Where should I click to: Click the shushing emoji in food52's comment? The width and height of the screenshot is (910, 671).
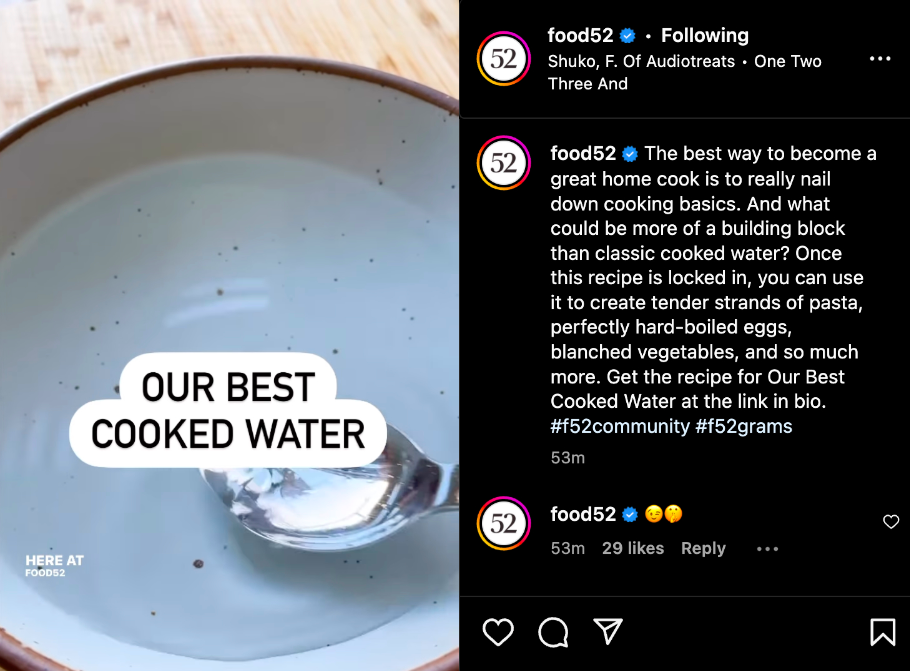673,514
